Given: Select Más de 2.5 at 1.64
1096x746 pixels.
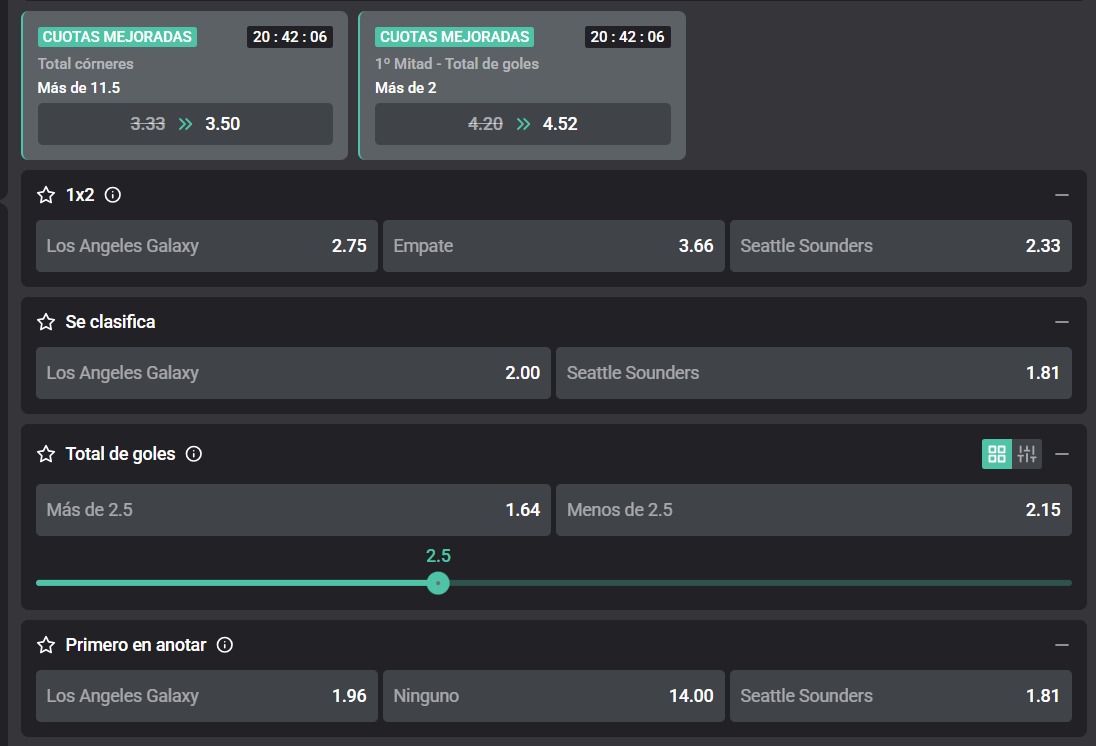Looking at the screenshot, I should click(294, 510).
